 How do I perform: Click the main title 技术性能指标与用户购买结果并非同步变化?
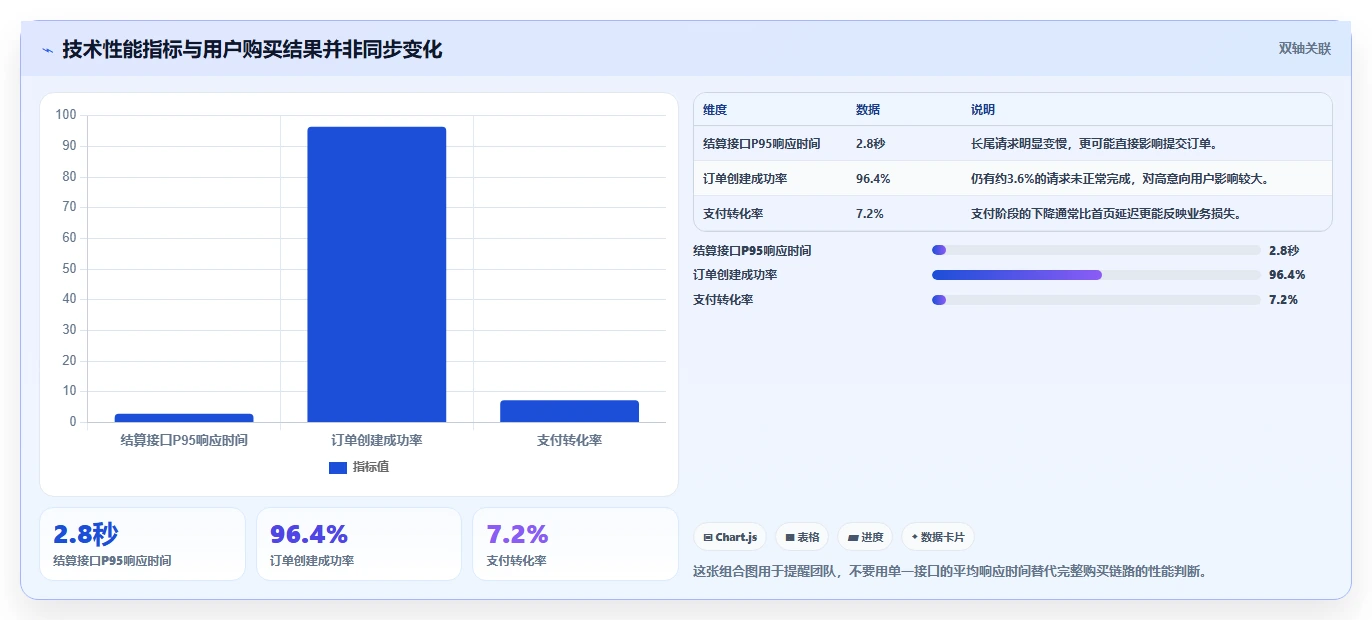(x=252, y=49)
